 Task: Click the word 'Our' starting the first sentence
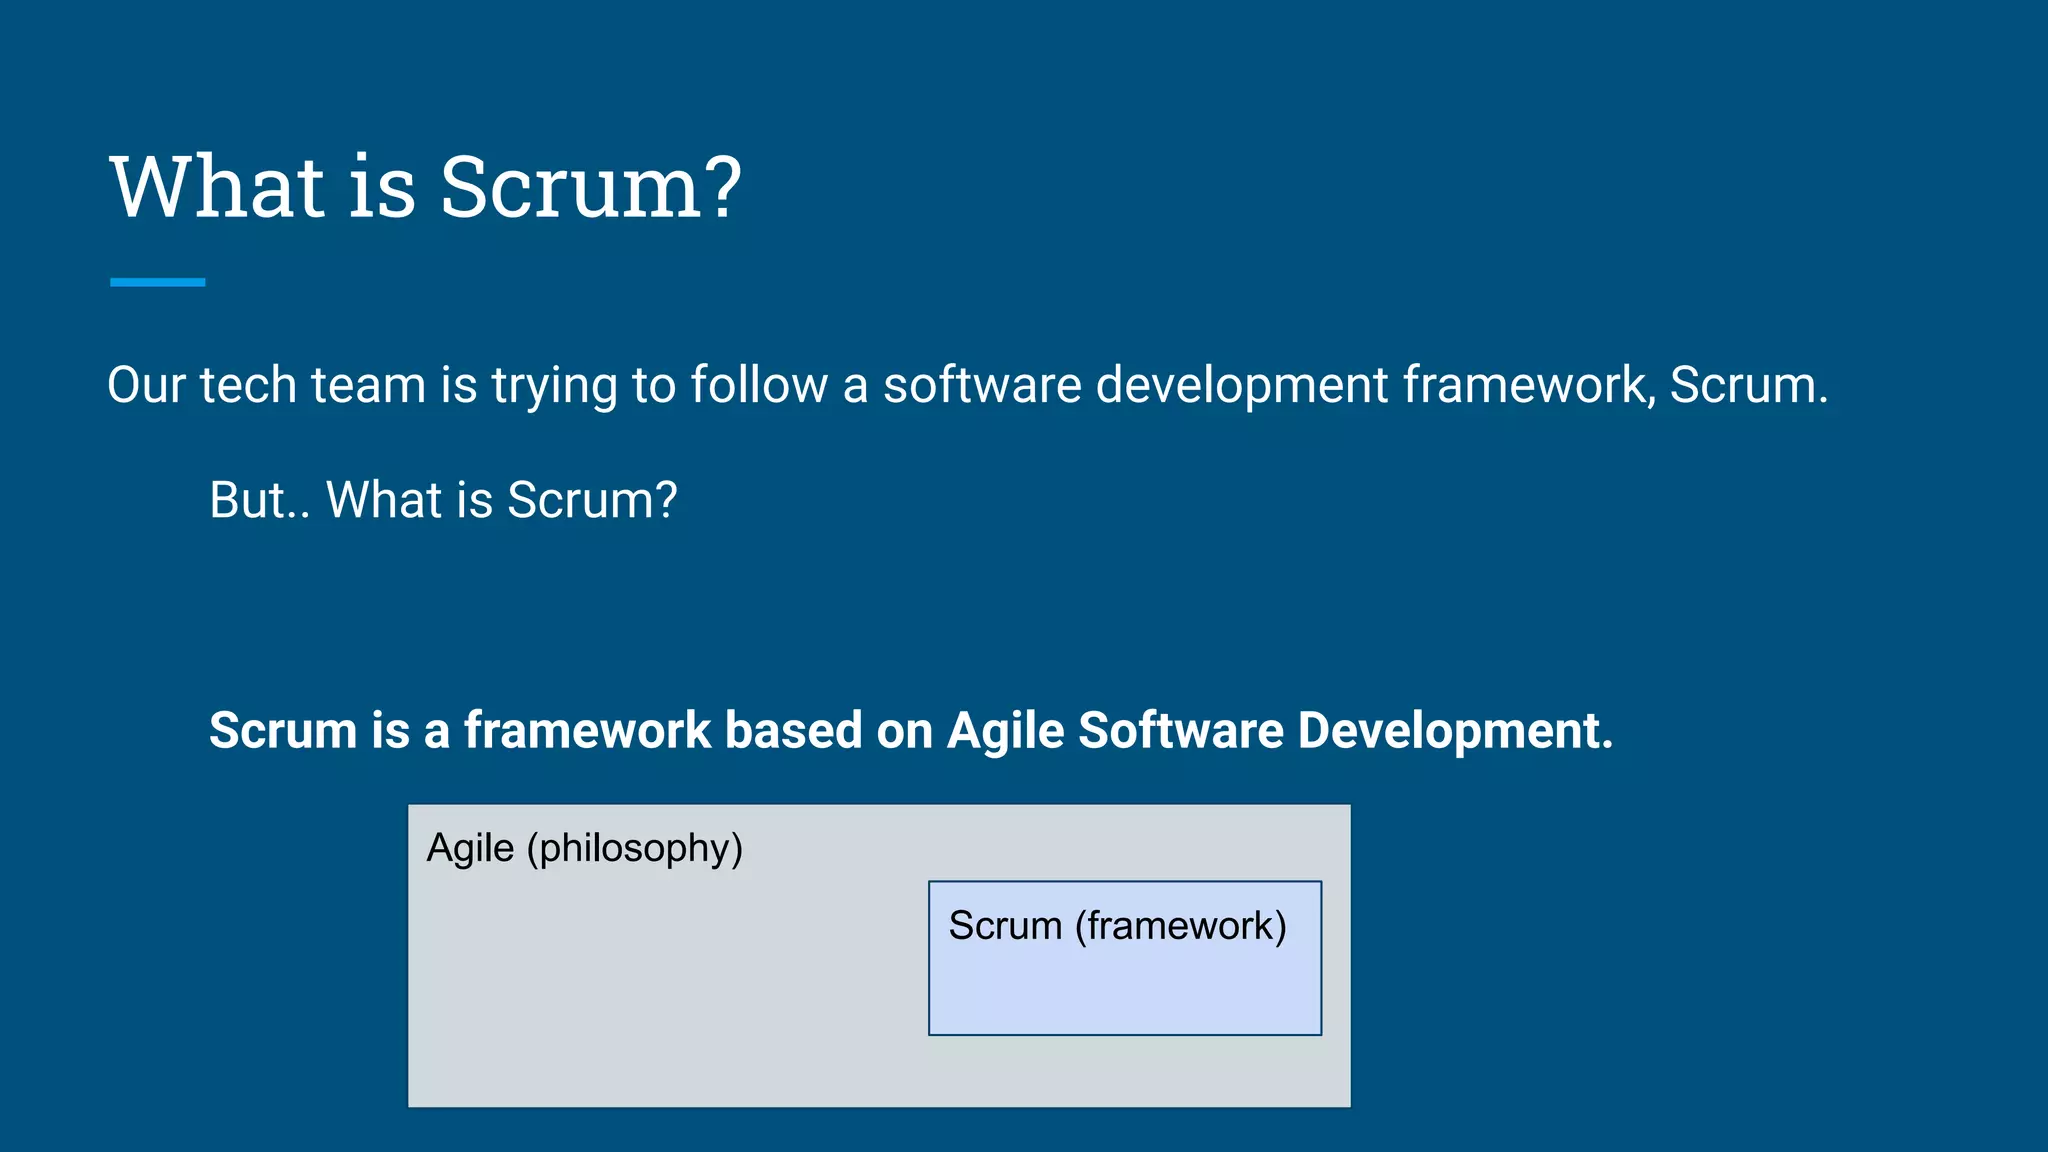point(146,386)
